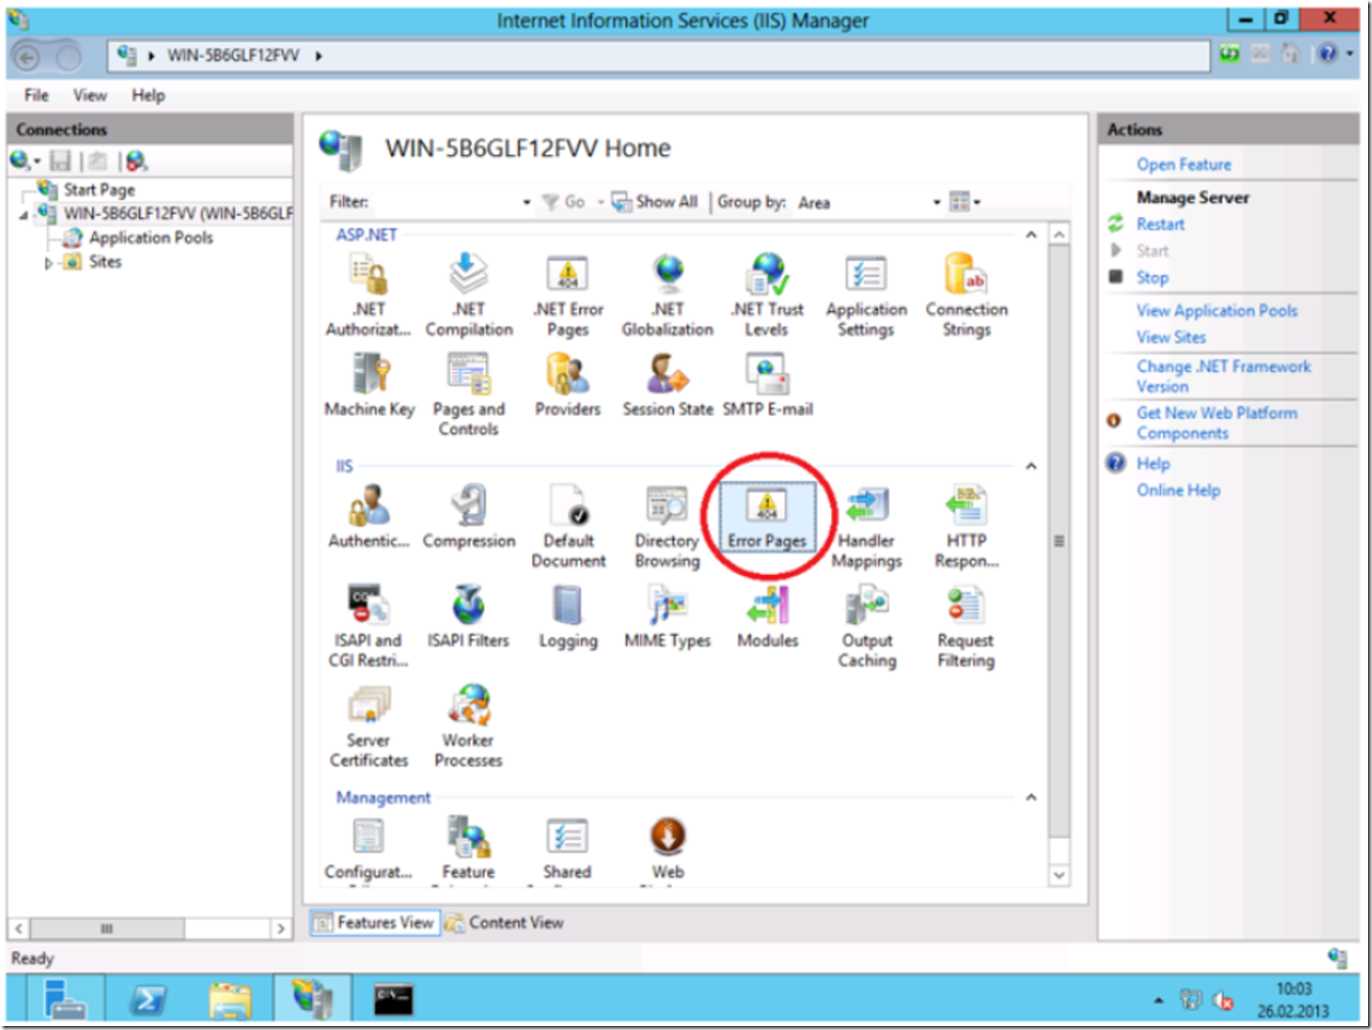The width and height of the screenshot is (1372, 1030).
Task: Stop the server from Actions pane
Action: coord(1152,277)
